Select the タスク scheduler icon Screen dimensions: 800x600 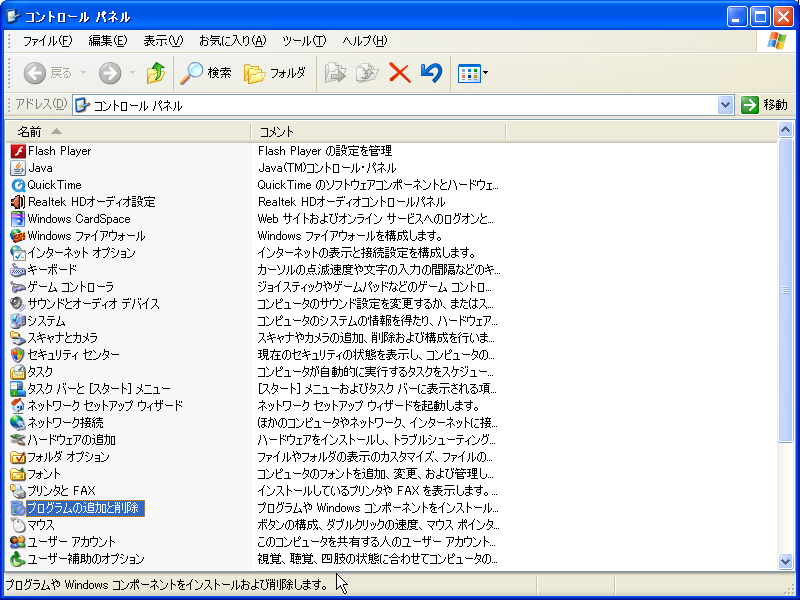point(18,372)
